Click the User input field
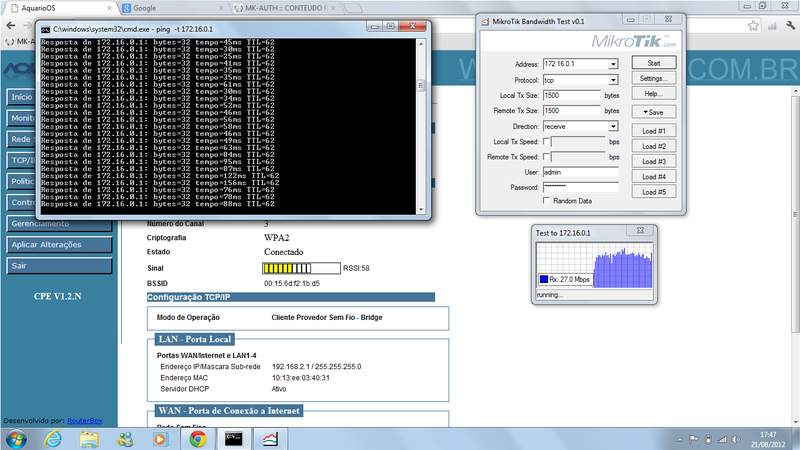Image resolution: width=800 pixels, height=450 pixels. (581, 172)
